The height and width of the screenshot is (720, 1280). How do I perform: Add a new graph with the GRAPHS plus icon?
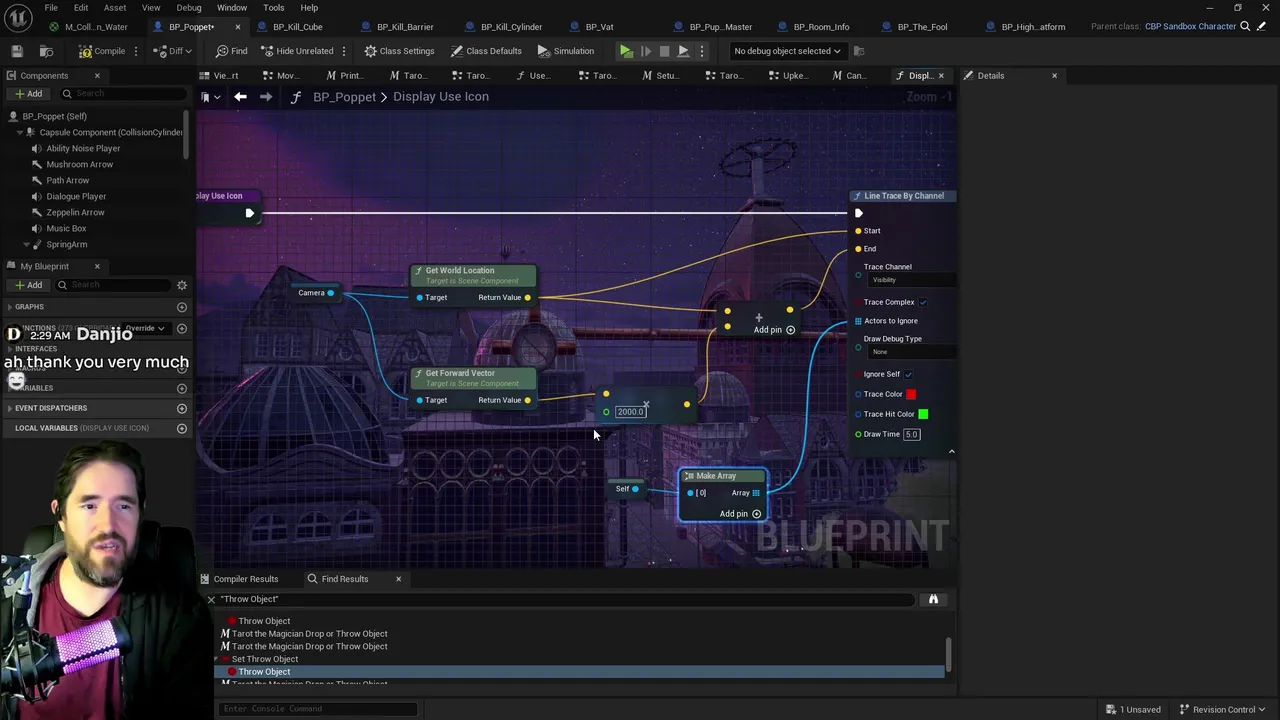pos(182,307)
